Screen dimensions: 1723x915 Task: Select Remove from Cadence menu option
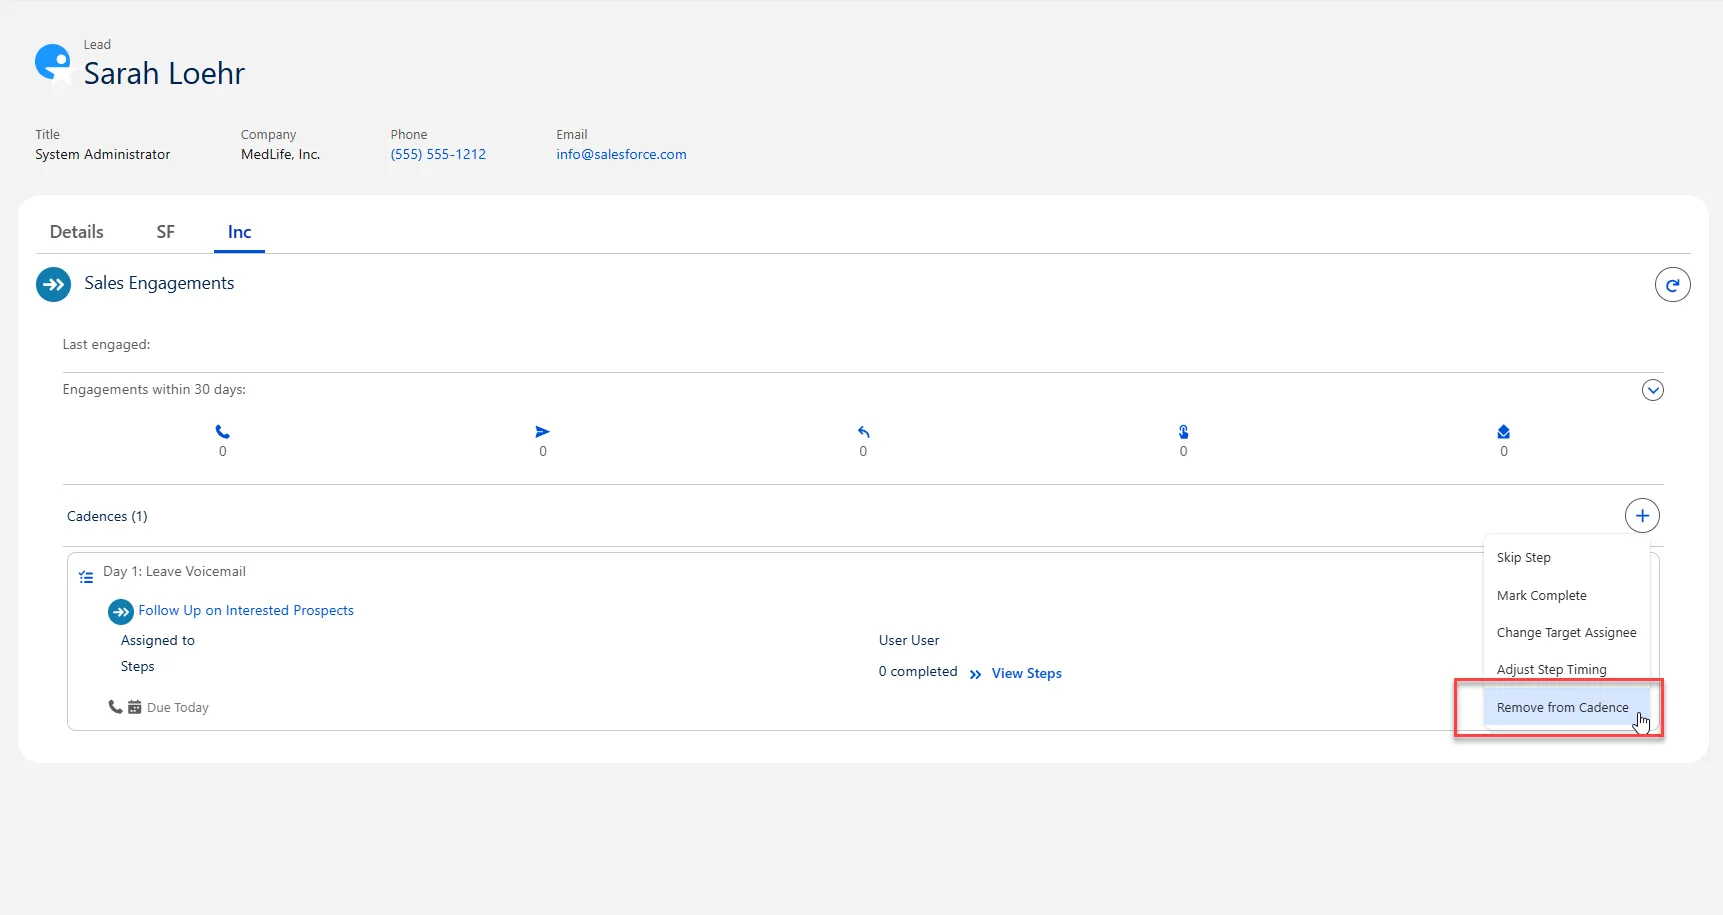click(1561, 708)
